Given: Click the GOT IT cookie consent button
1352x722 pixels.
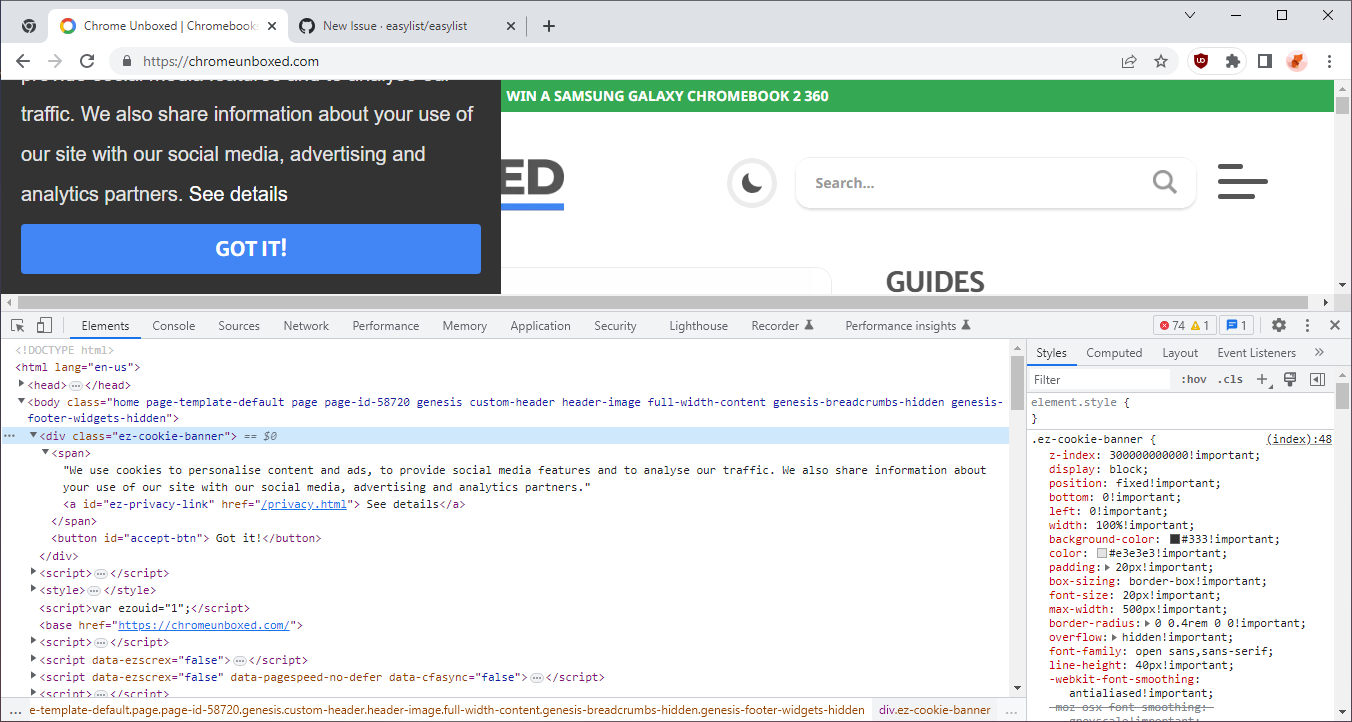Looking at the screenshot, I should point(250,248).
